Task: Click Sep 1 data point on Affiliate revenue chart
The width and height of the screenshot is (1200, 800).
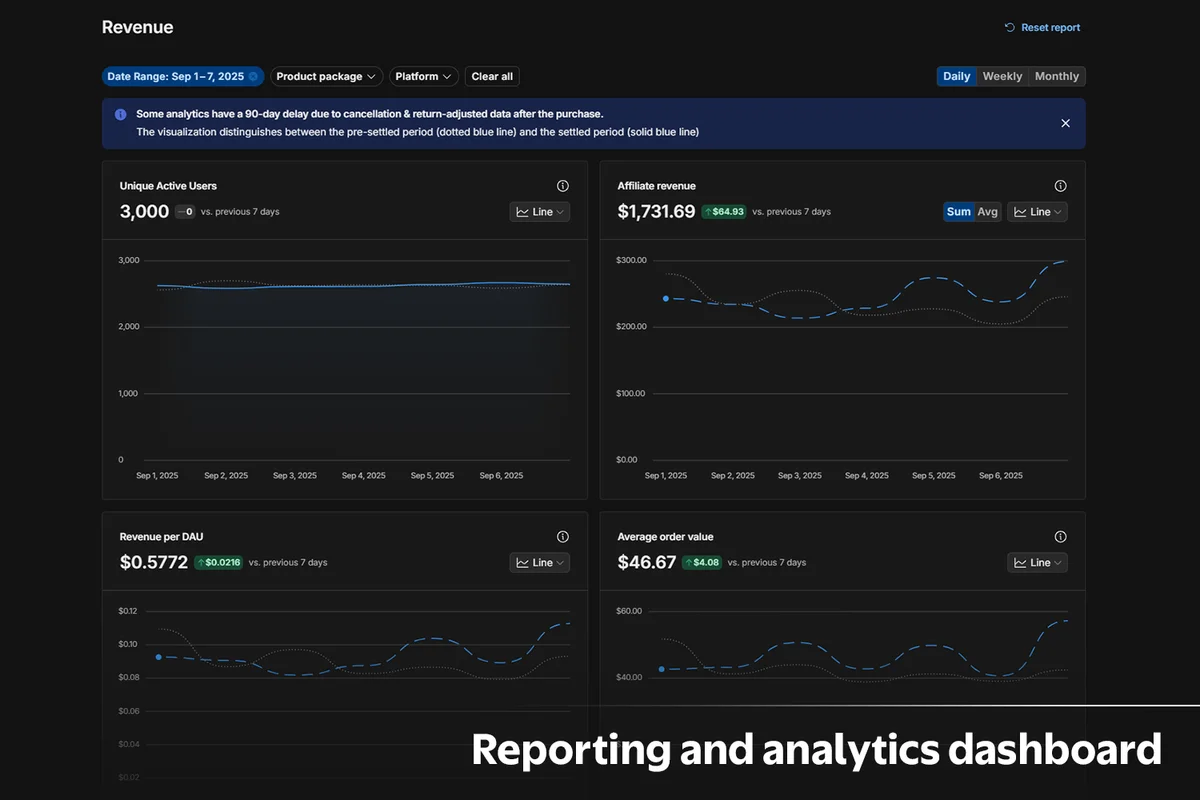Action: pyautogui.click(x=665, y=298)
